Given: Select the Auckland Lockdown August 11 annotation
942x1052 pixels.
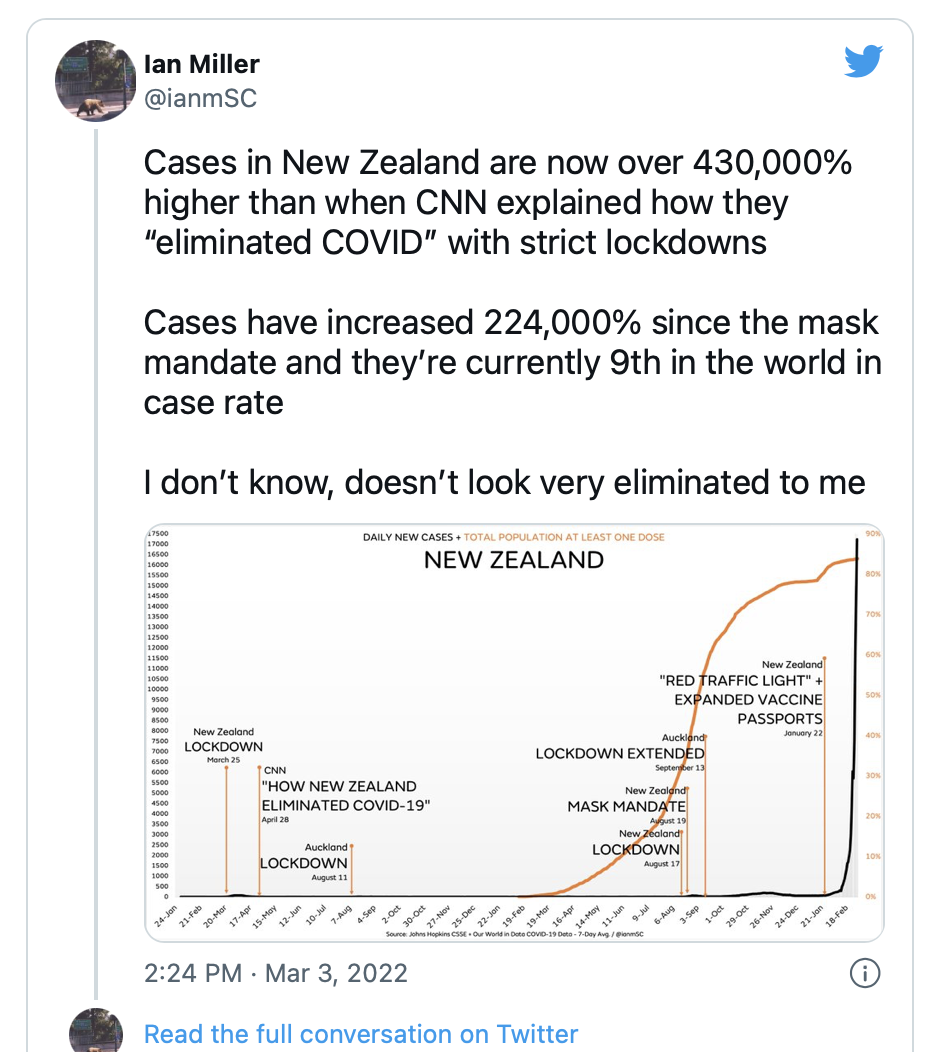Looking at the screenshot, I should pos(305,861).
